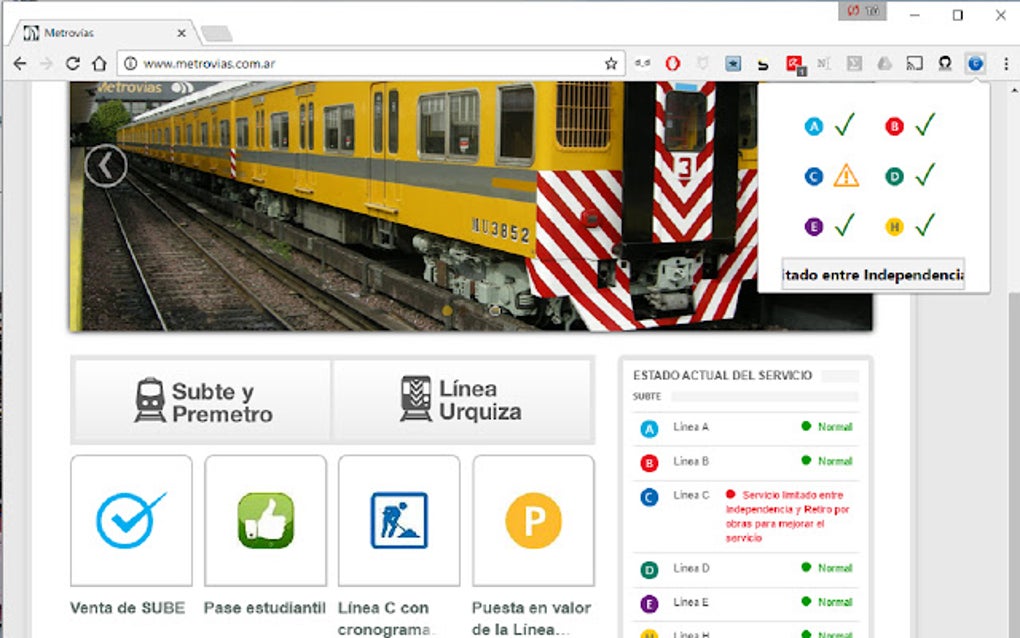The image size is (1020, 638).
Task: Click Subte y Premetro section
Action: [200, 399]
